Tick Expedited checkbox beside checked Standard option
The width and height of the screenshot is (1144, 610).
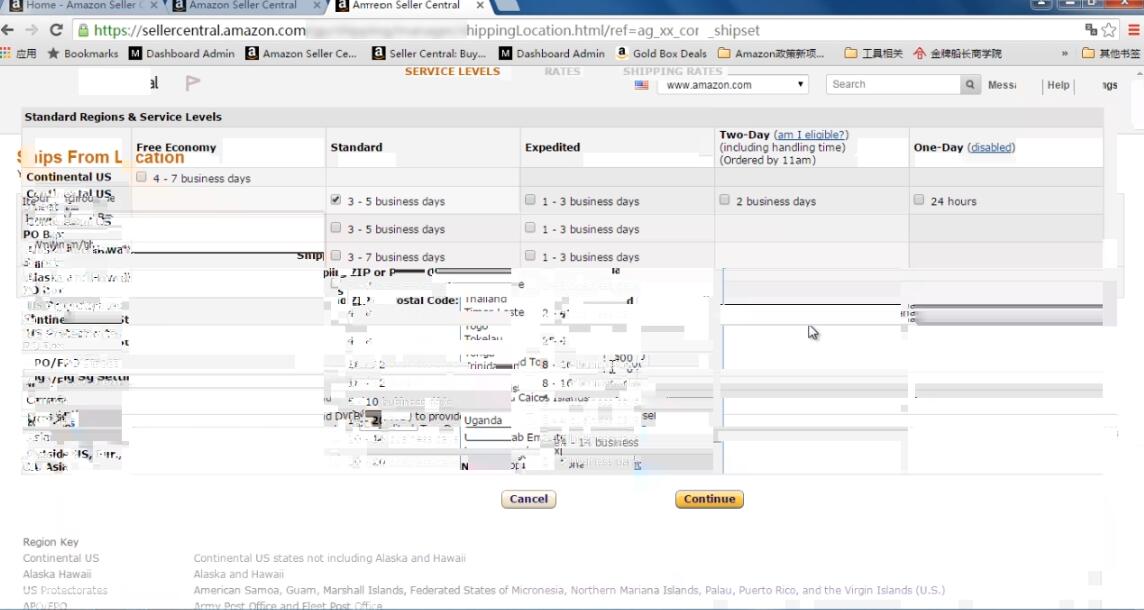[x=530, y=200]
